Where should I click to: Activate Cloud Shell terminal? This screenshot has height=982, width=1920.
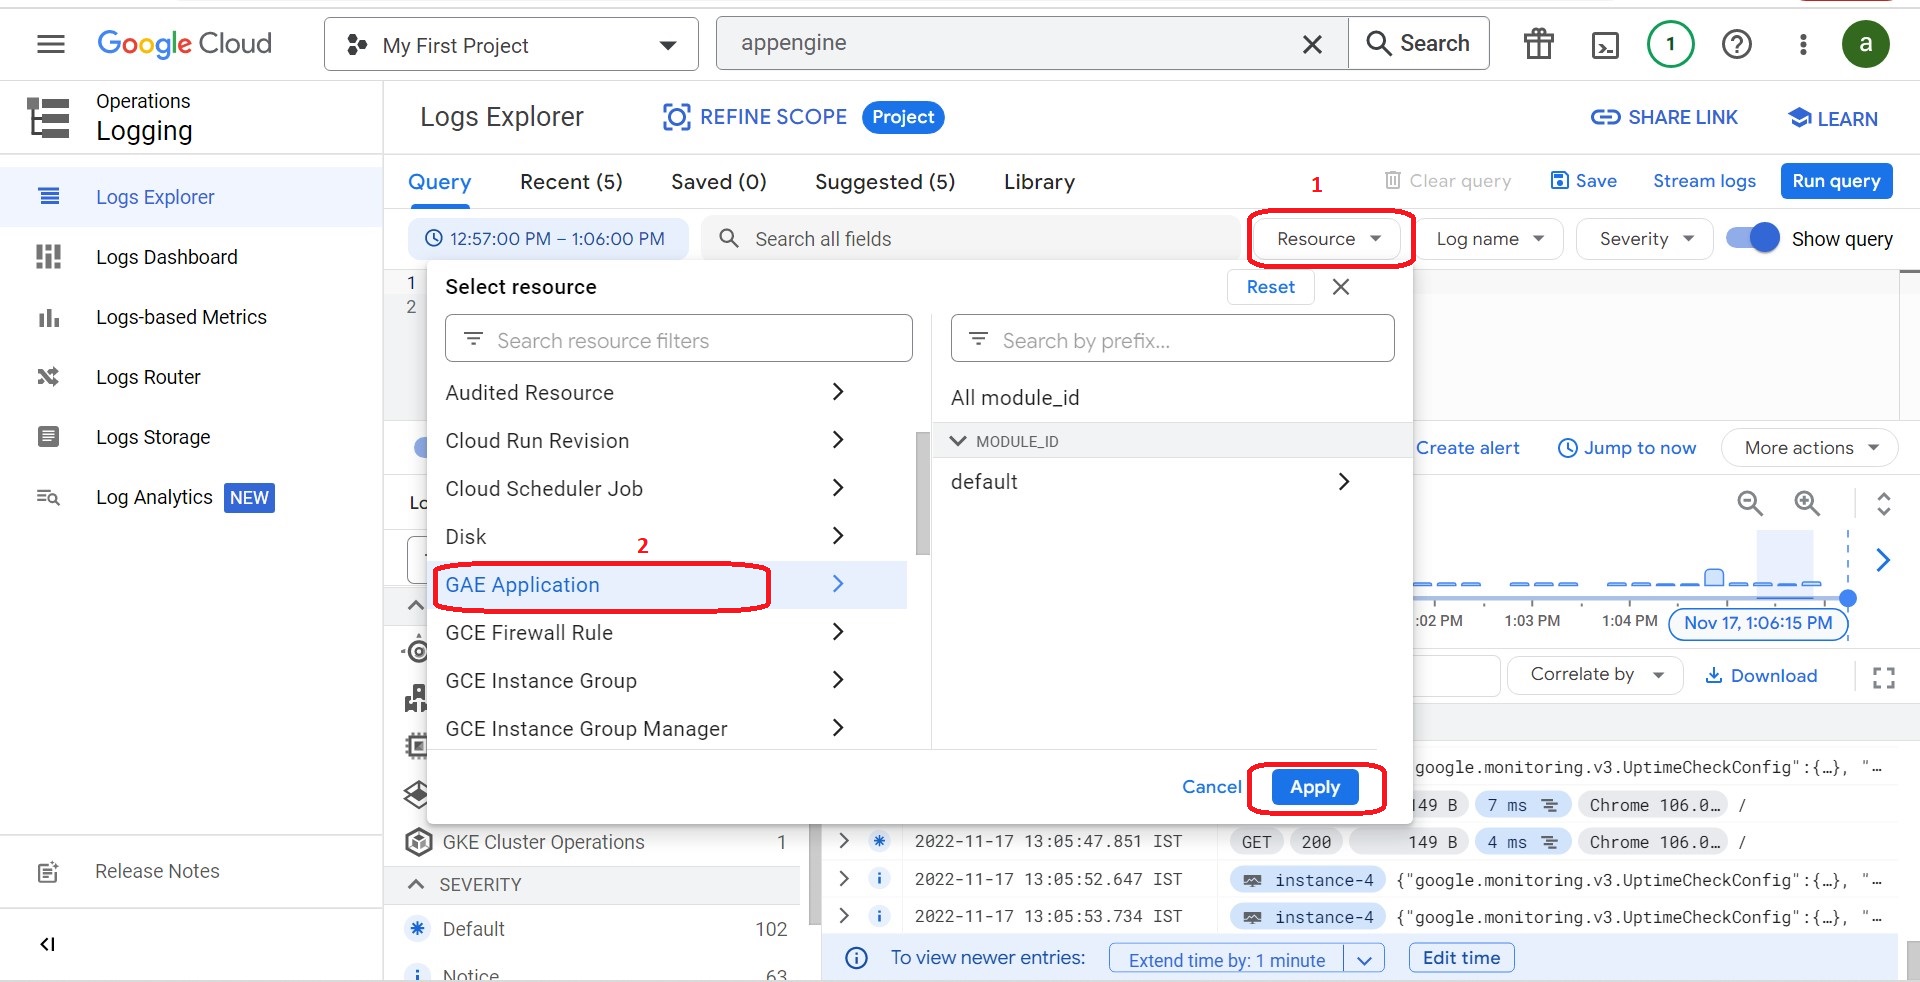tap(1605, 44)
